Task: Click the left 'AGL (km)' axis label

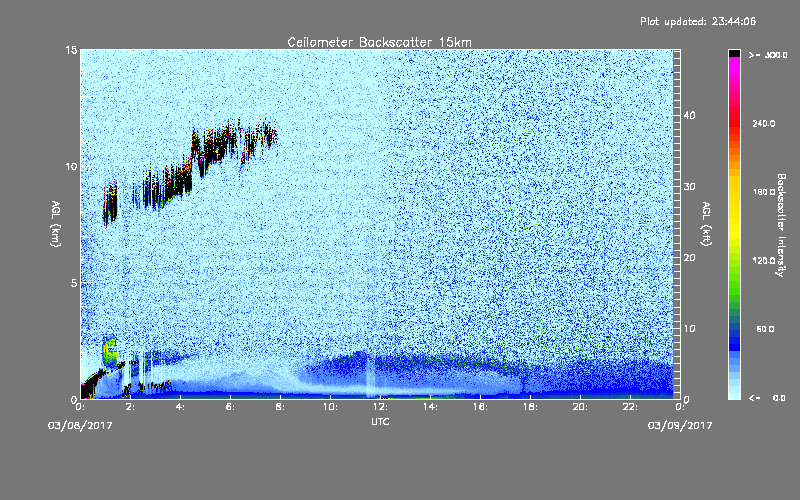Action: click(x=55, y=224)
